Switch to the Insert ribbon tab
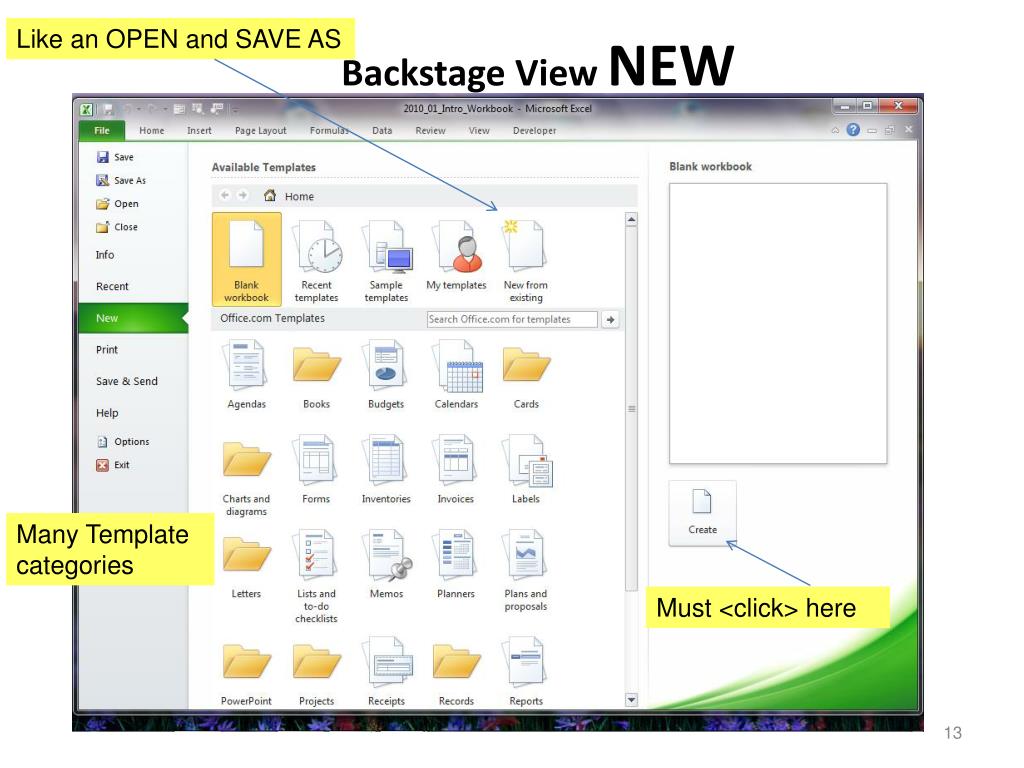 point(199,131)
